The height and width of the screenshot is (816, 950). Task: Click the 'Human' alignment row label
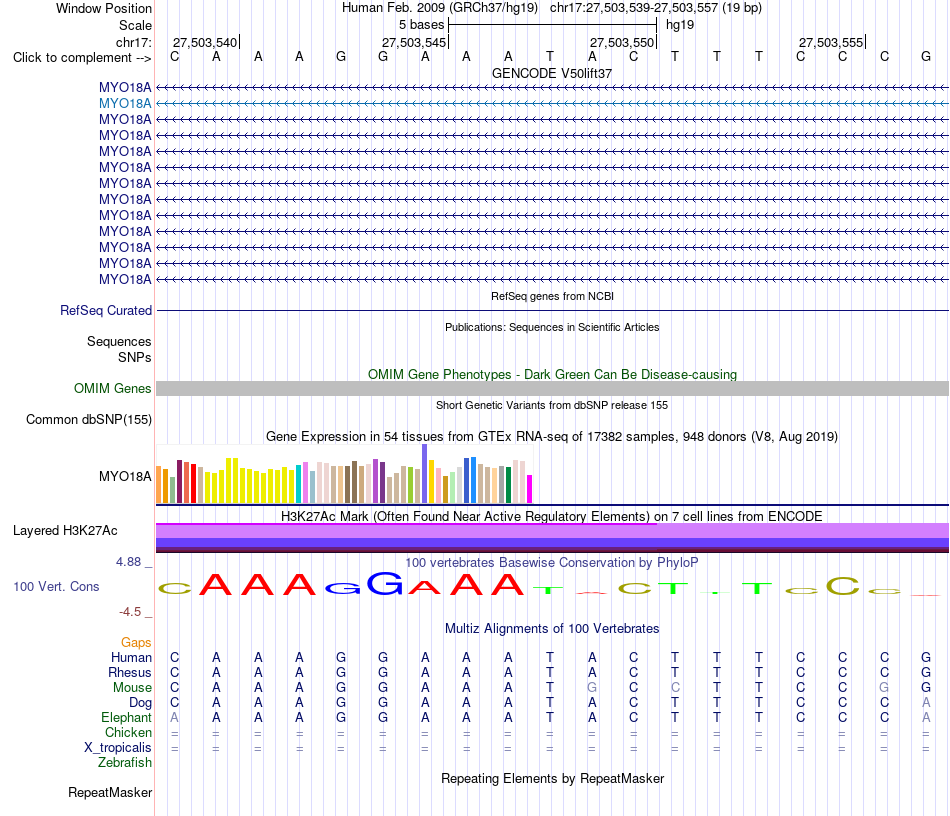131,657
